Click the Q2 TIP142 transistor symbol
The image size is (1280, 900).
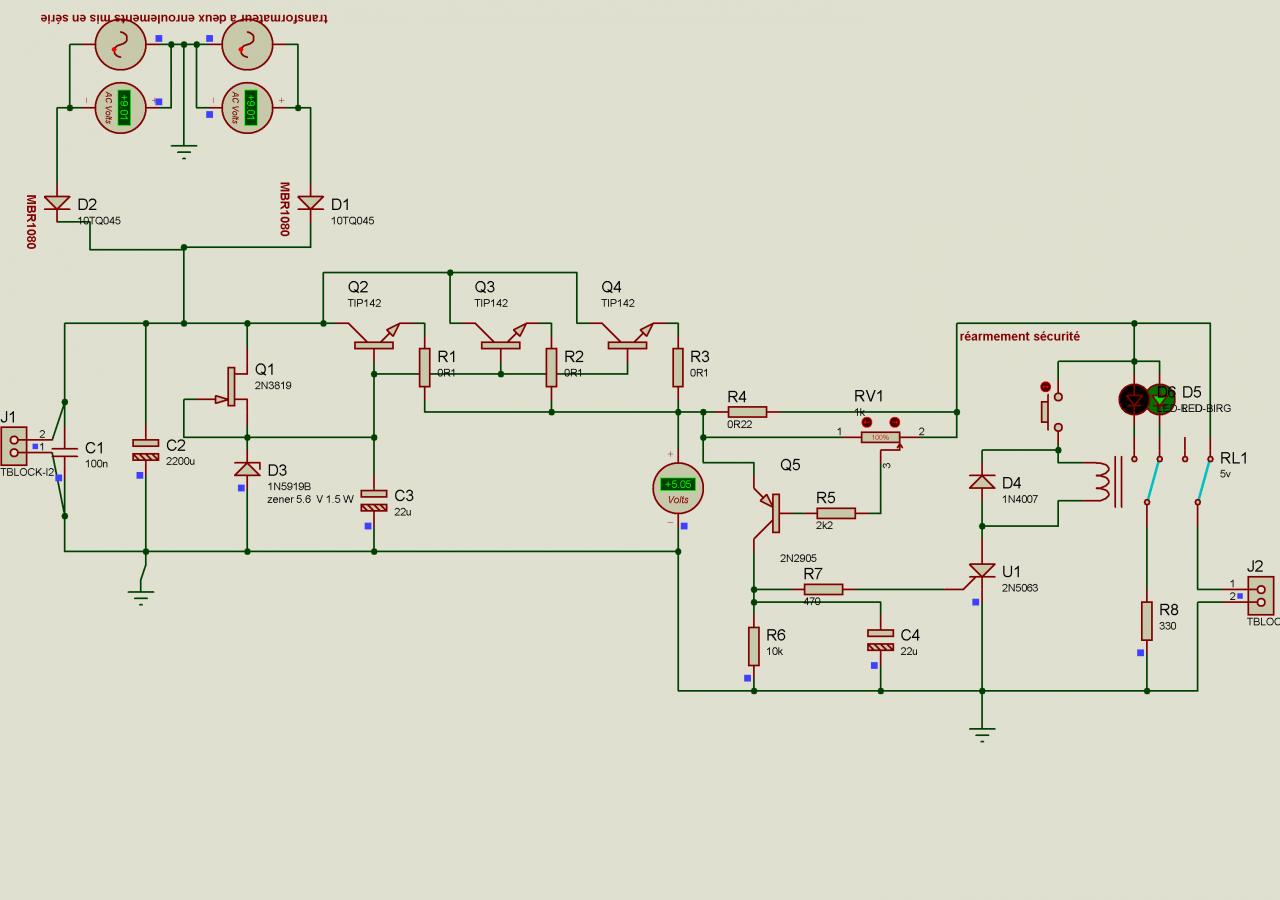point(375,337)
